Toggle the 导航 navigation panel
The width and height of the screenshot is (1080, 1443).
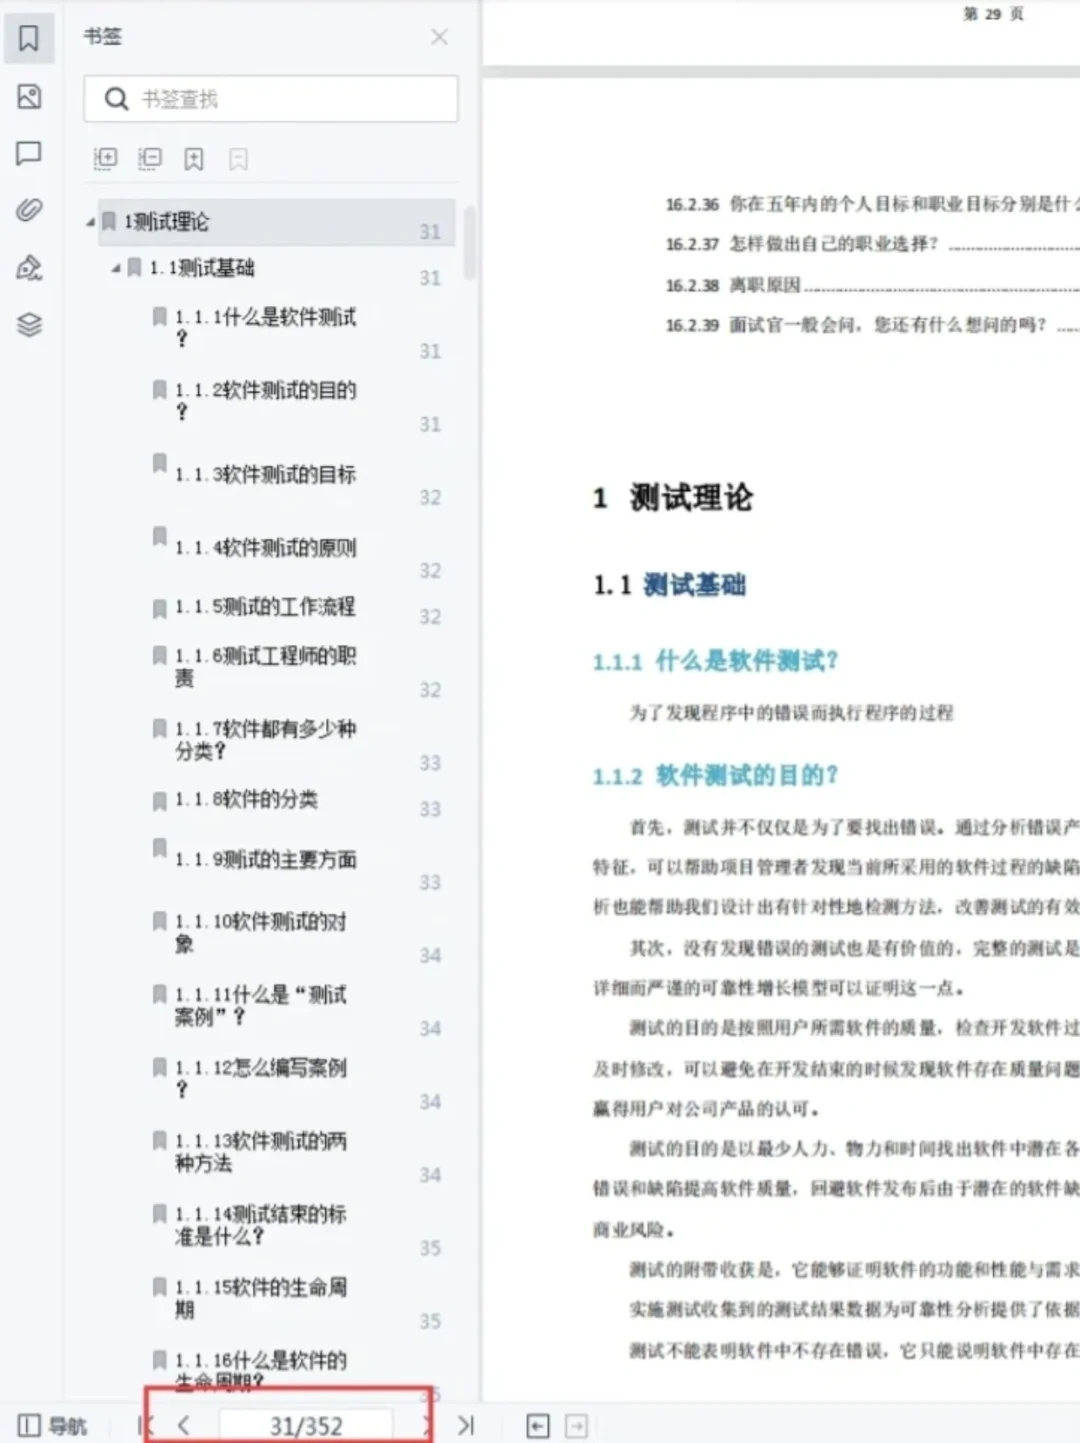pyautogui.click(x=52, y=1424)
